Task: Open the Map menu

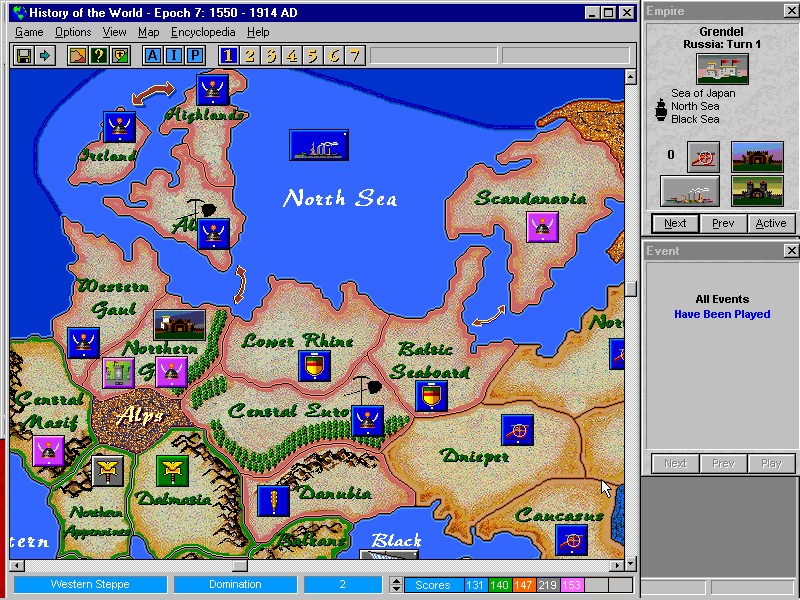Action: (x=148, y=32)
